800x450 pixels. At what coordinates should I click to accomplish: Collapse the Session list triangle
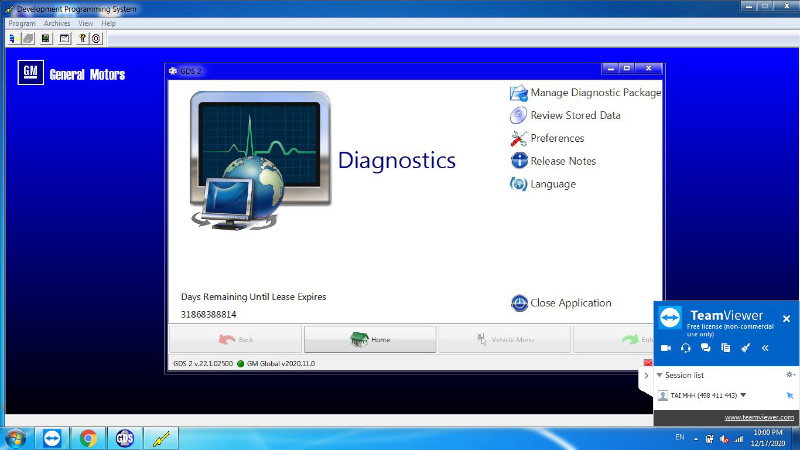click(659, 375)
